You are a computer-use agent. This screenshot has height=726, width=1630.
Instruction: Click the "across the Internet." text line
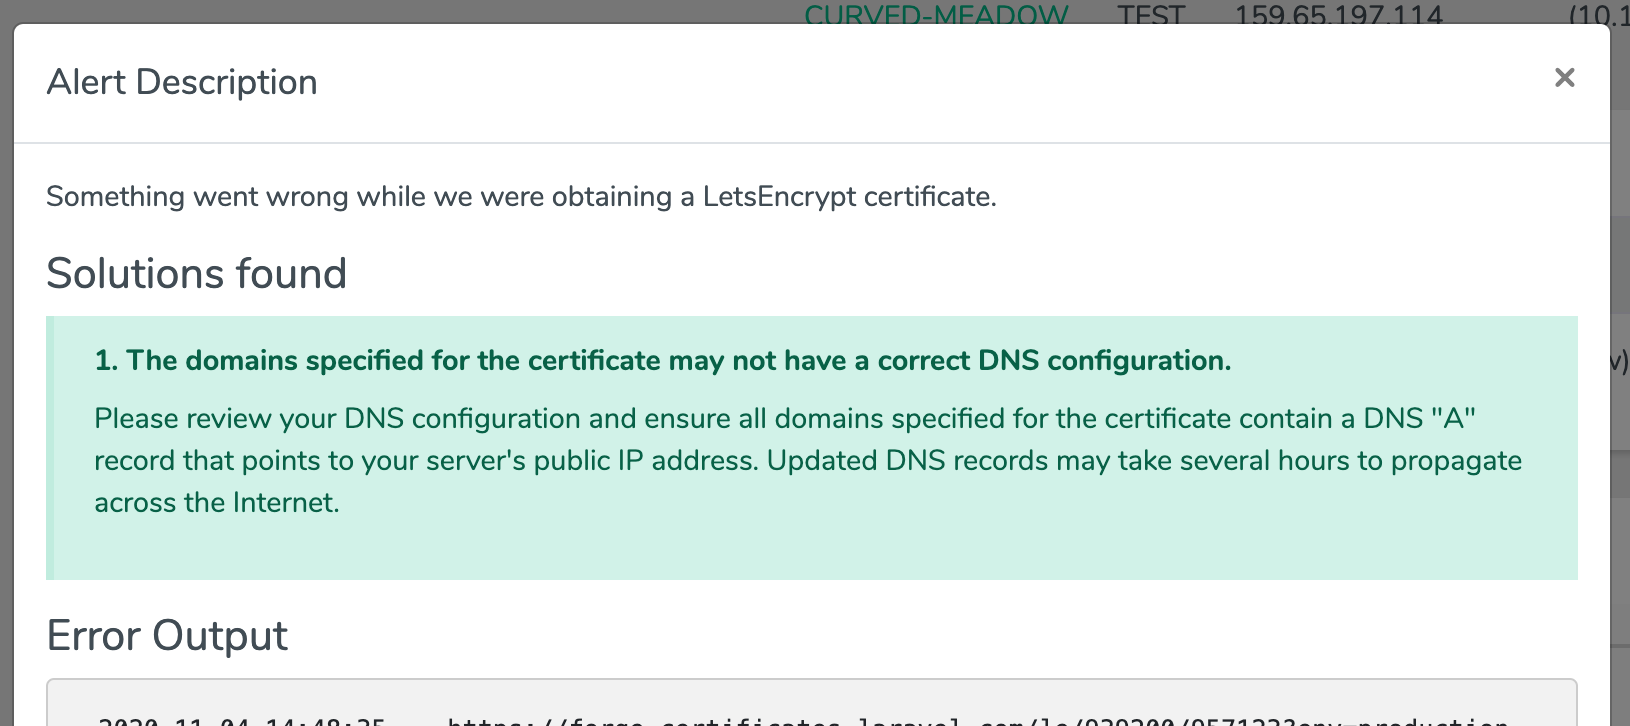coord(217,502)
